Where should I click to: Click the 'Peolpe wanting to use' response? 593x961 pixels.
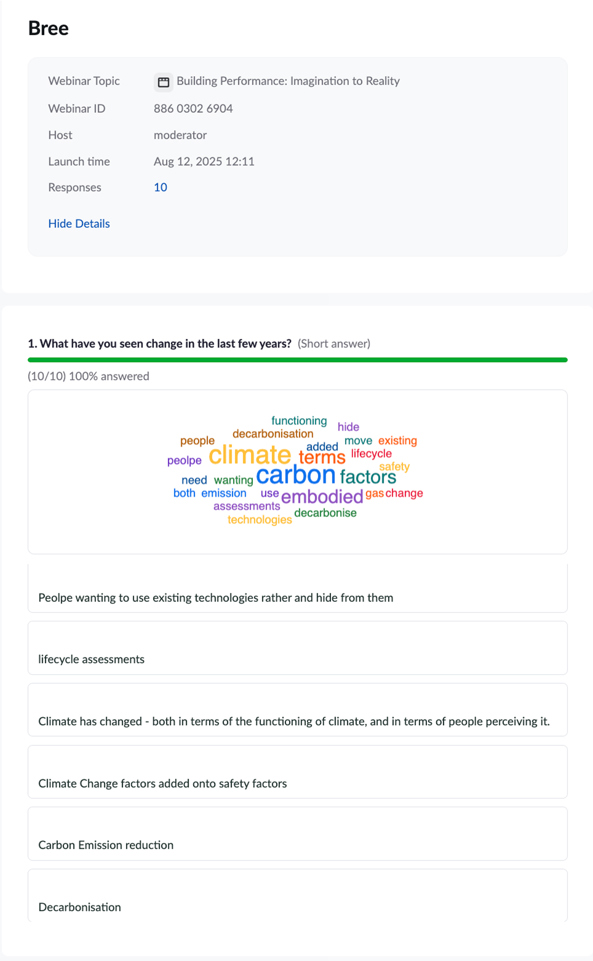297,588
